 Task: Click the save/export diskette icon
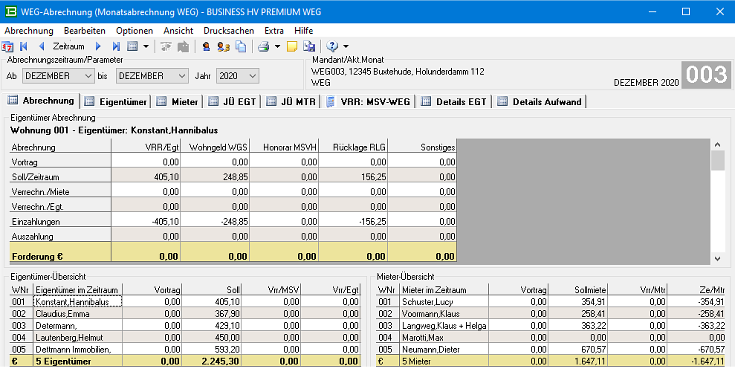(x=309, y=46)
